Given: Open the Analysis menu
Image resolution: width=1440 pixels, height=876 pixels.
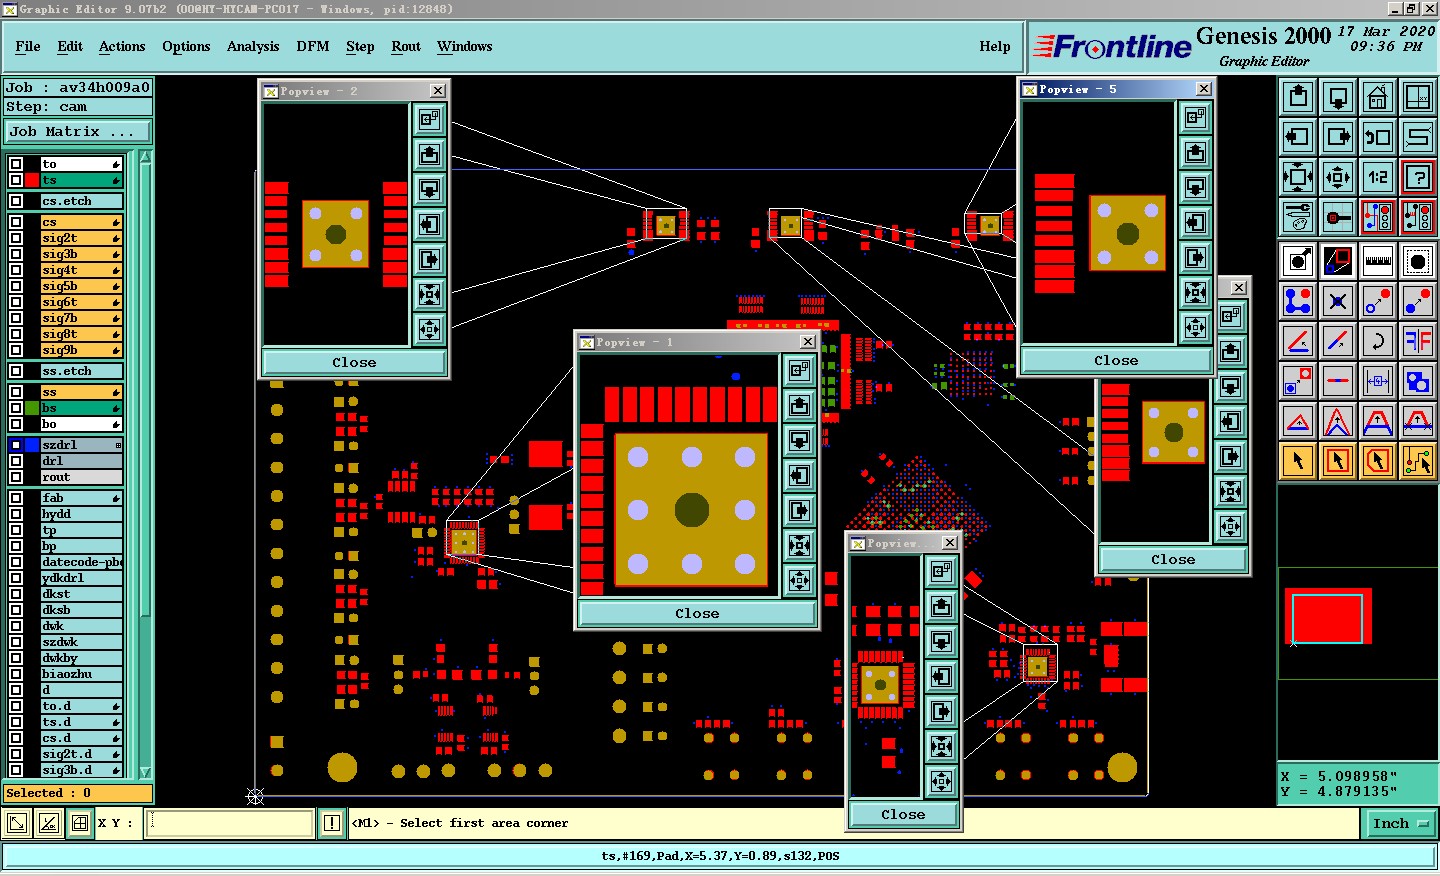Looking at the screenshot, I should pos(253,46).
